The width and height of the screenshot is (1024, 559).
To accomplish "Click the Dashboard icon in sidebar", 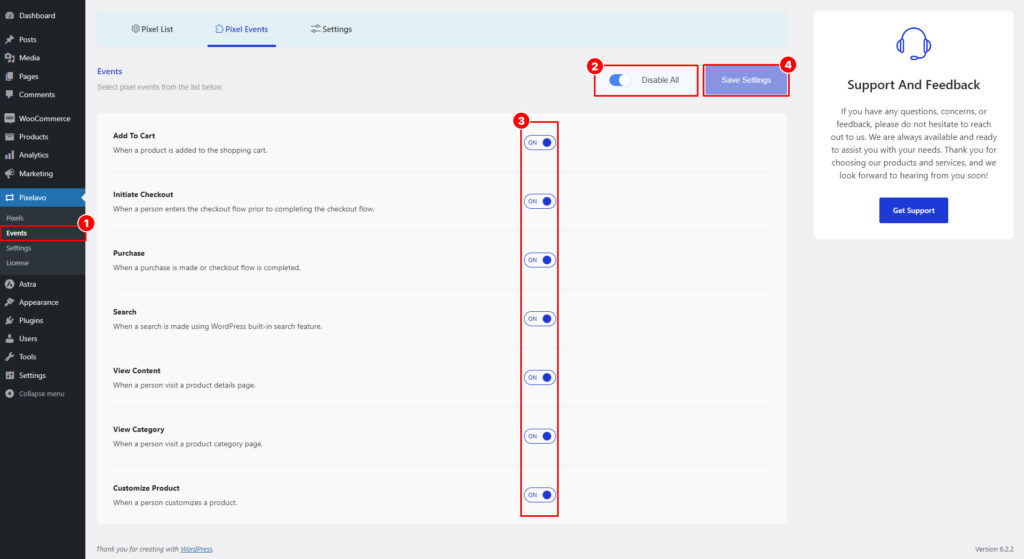I will click(9, 16).
